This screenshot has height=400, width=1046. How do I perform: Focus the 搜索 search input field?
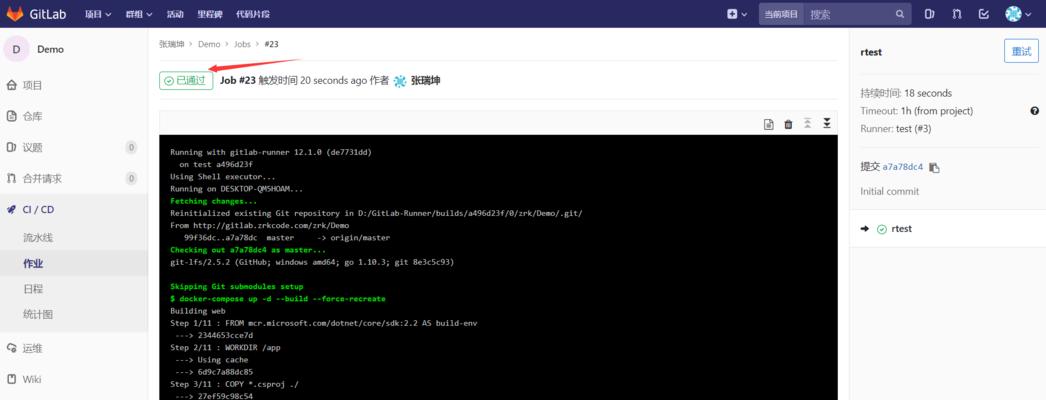click(848, 14)
